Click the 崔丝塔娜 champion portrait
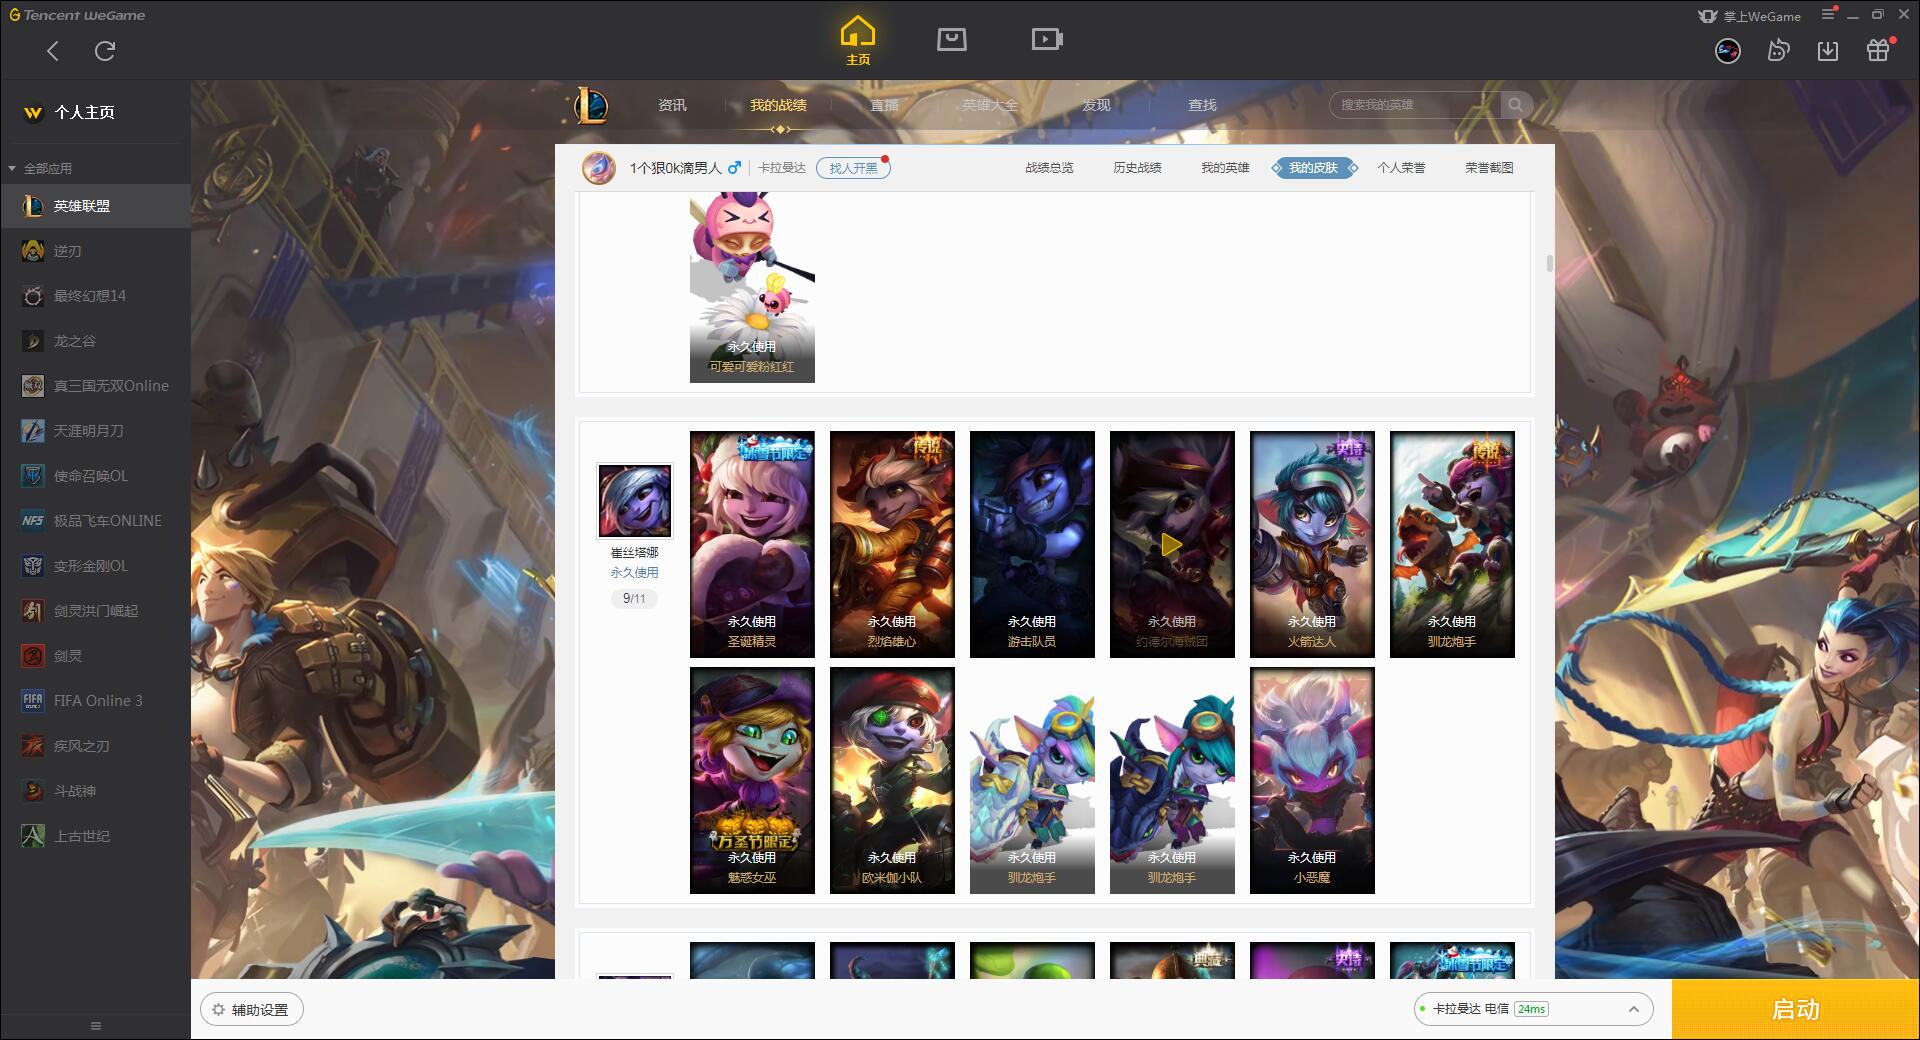1920x1040 pixels. (x=634, y=501)
